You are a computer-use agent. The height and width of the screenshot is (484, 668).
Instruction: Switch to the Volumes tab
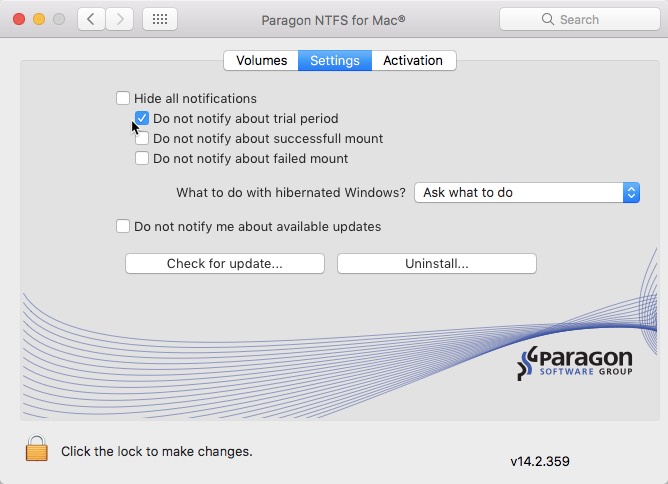click(261, 60)
